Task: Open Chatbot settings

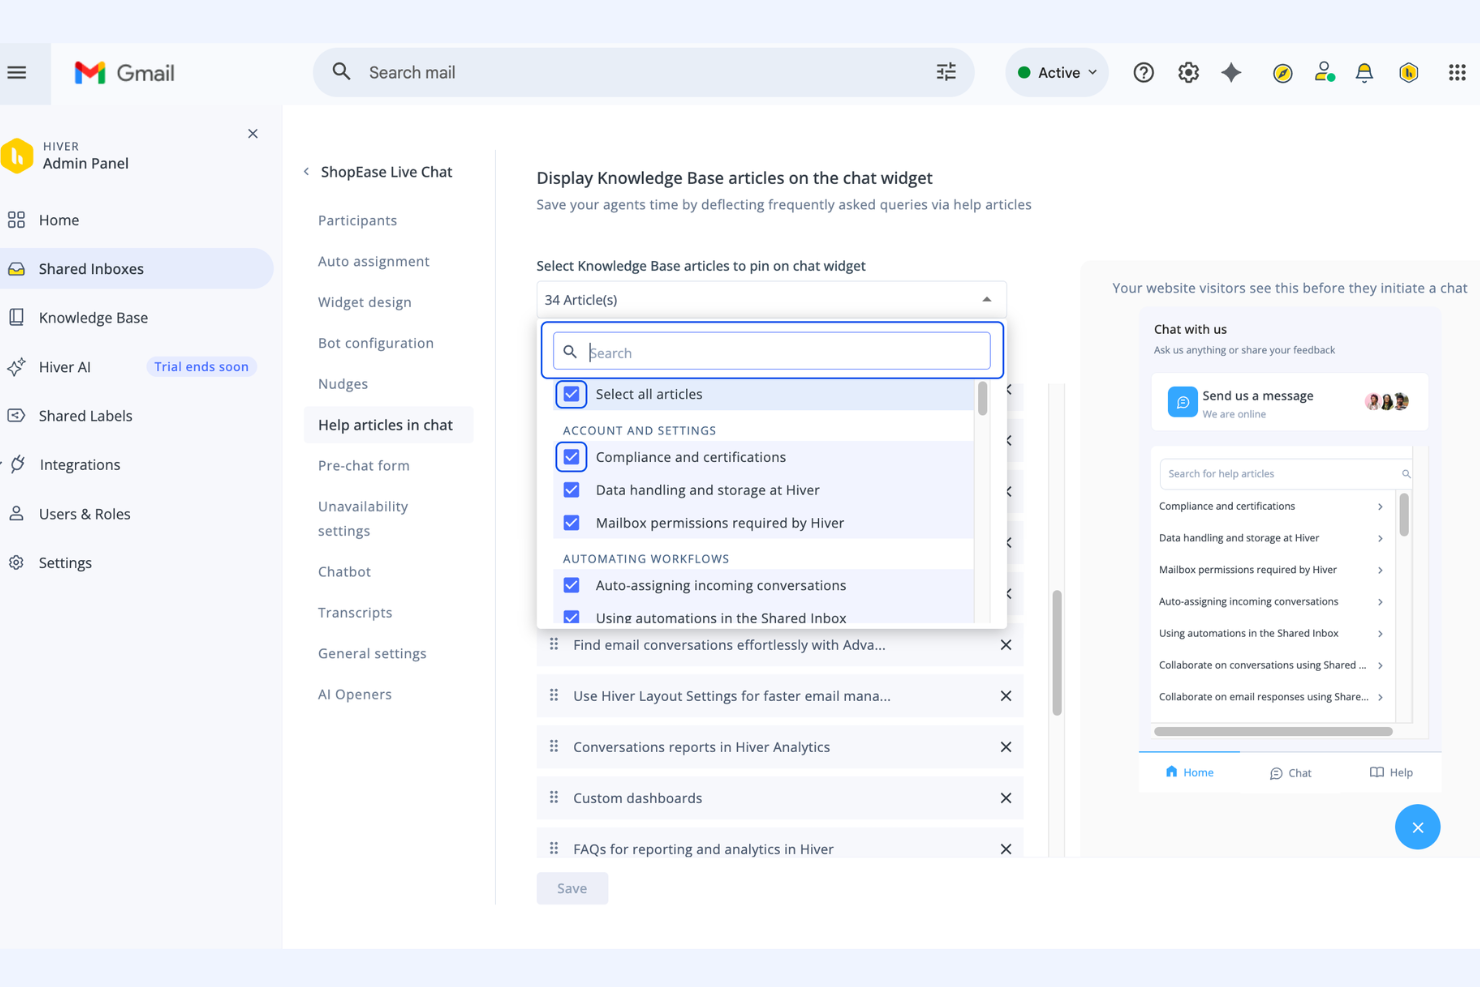Action: point(344,572)
